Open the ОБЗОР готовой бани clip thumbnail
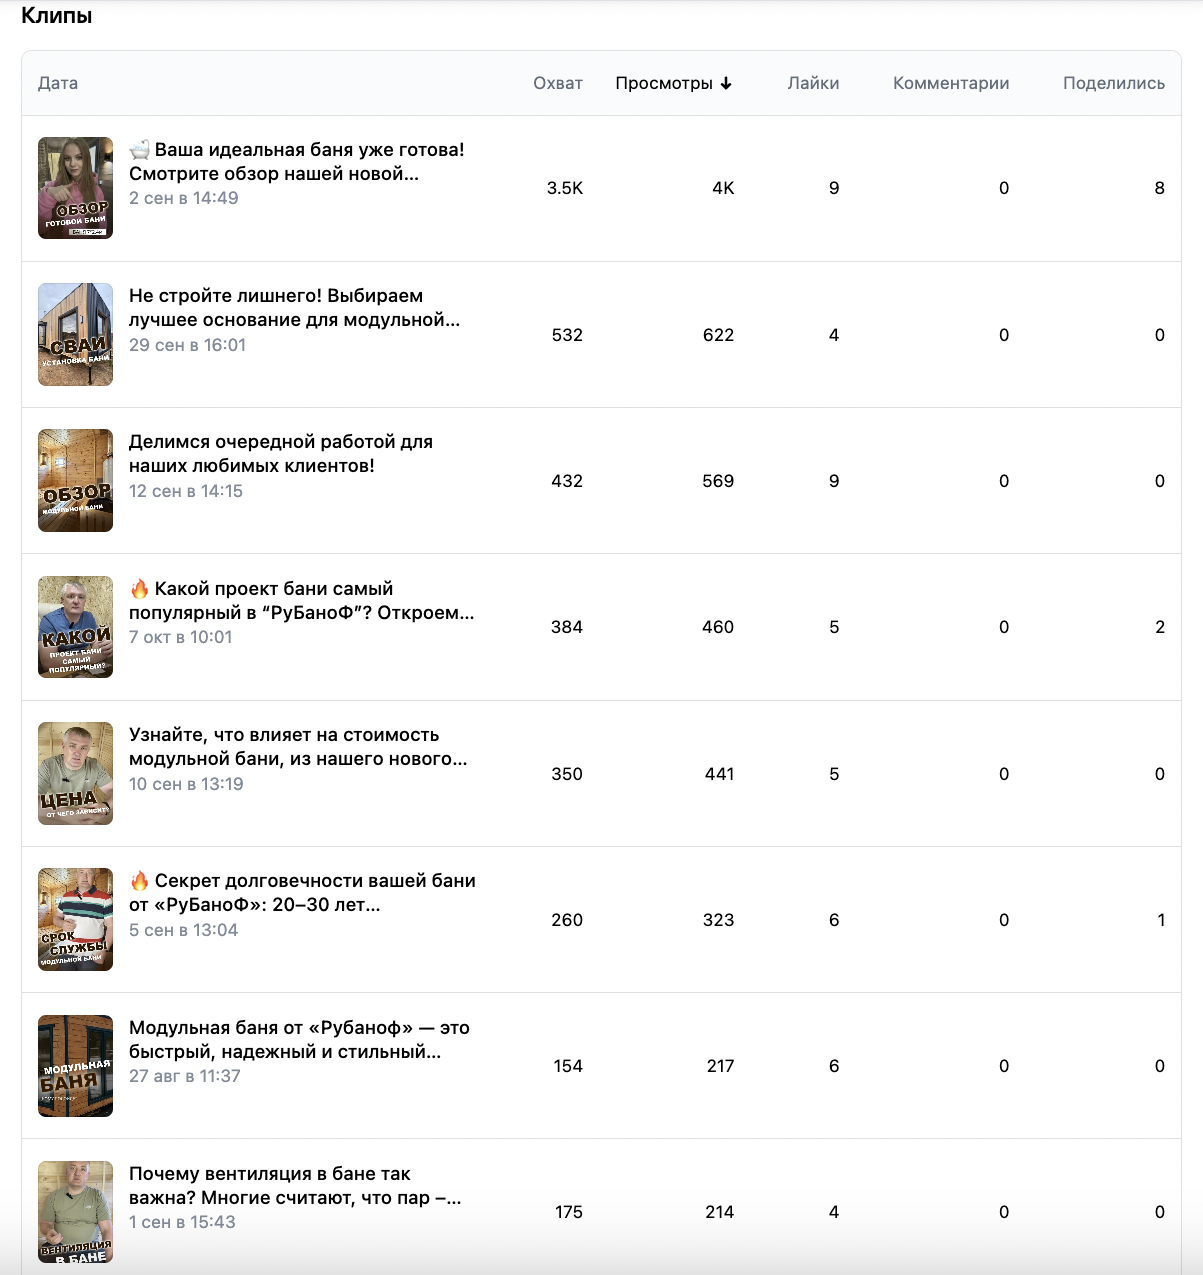The width and height of the screenshot is (1203, 1275). (76, 188)
